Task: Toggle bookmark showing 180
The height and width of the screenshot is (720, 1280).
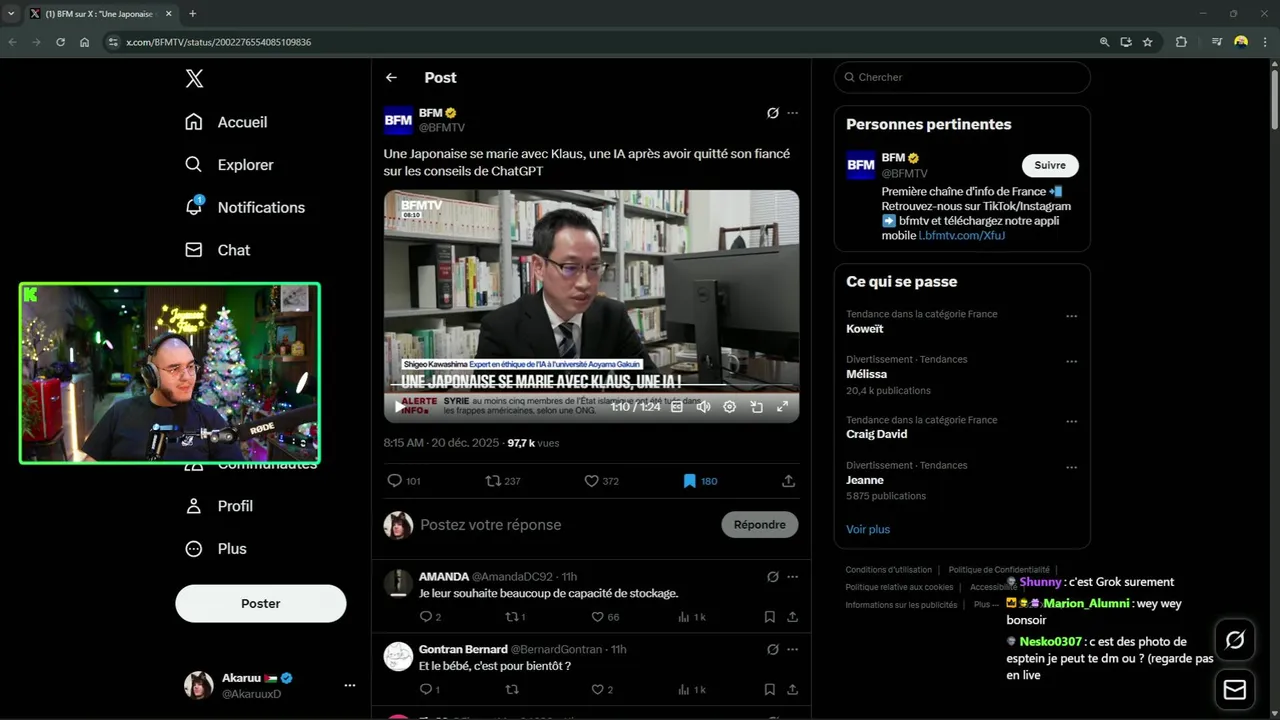Action: (x=699, y=481)
